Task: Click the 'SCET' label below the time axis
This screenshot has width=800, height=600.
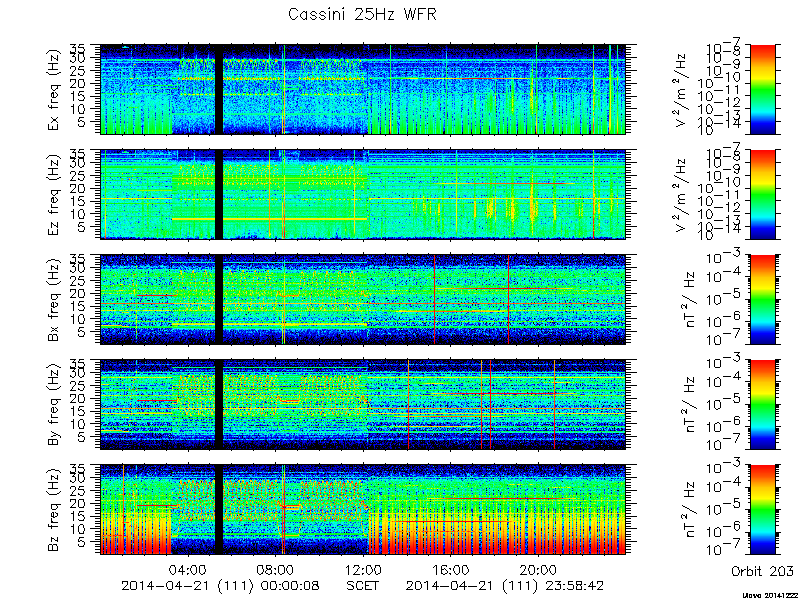Action: [362, 585]
